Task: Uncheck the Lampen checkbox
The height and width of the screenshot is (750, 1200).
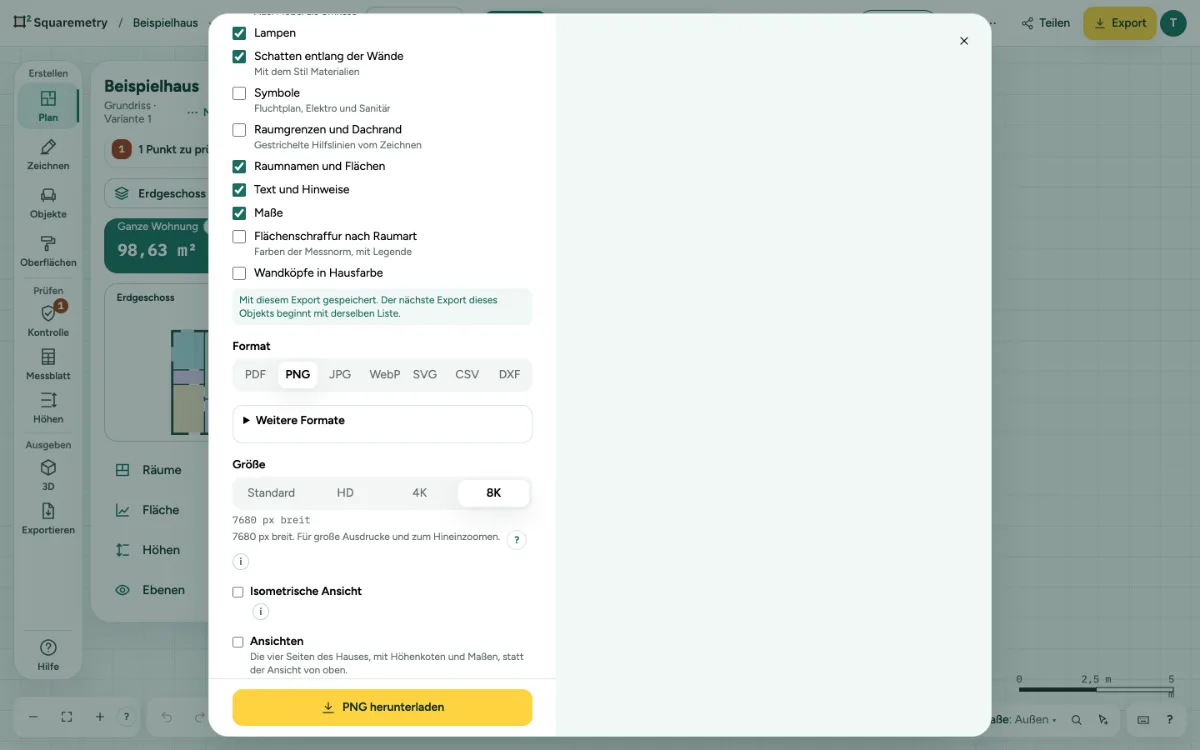Action: click(x=239, y=33)
